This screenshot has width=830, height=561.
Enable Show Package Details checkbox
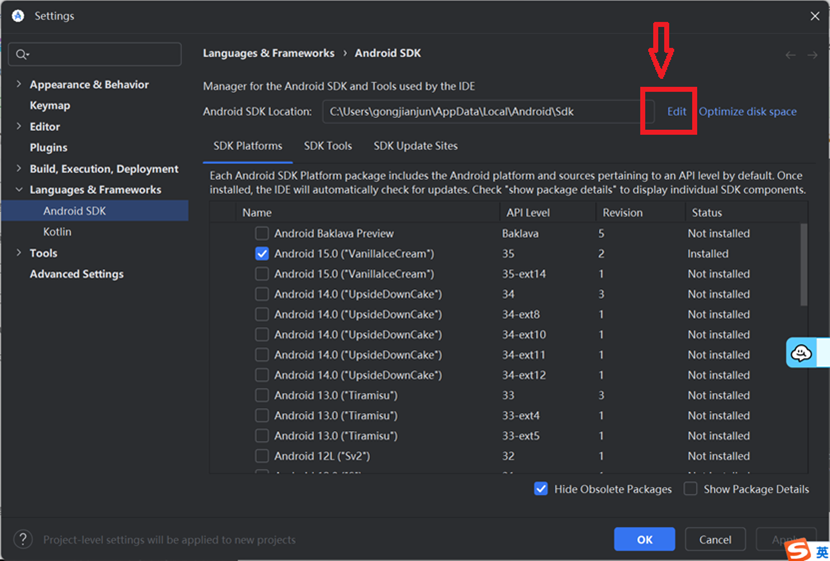(690, 489)
